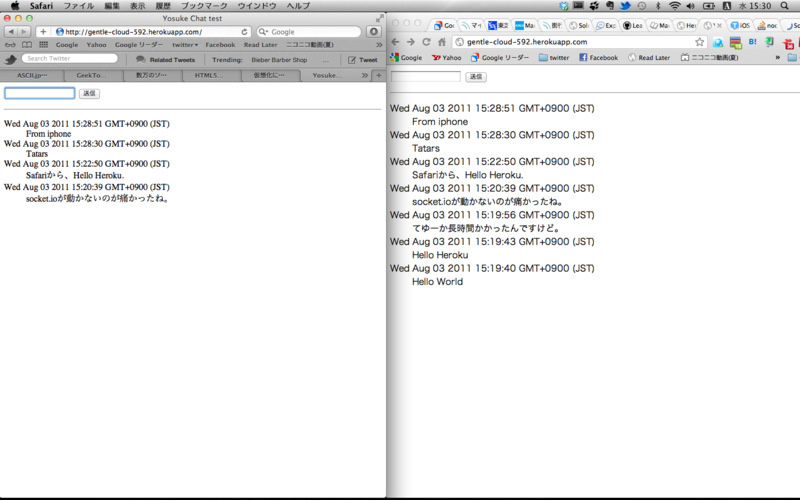Reload the page in Chrome

pyautogui.click(x=427, y=42)
